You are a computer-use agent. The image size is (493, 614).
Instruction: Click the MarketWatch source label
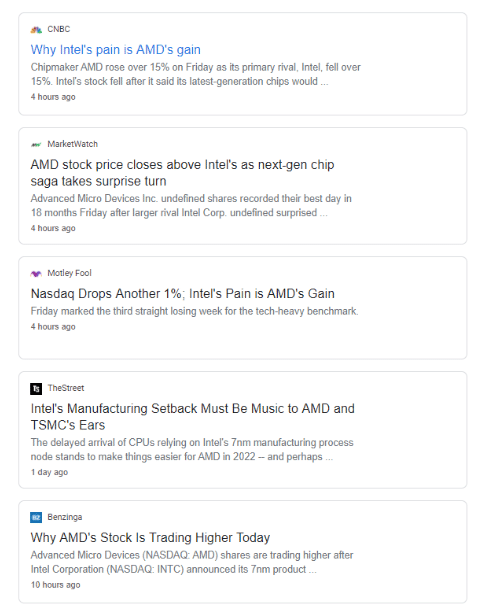tap(72, 144)
